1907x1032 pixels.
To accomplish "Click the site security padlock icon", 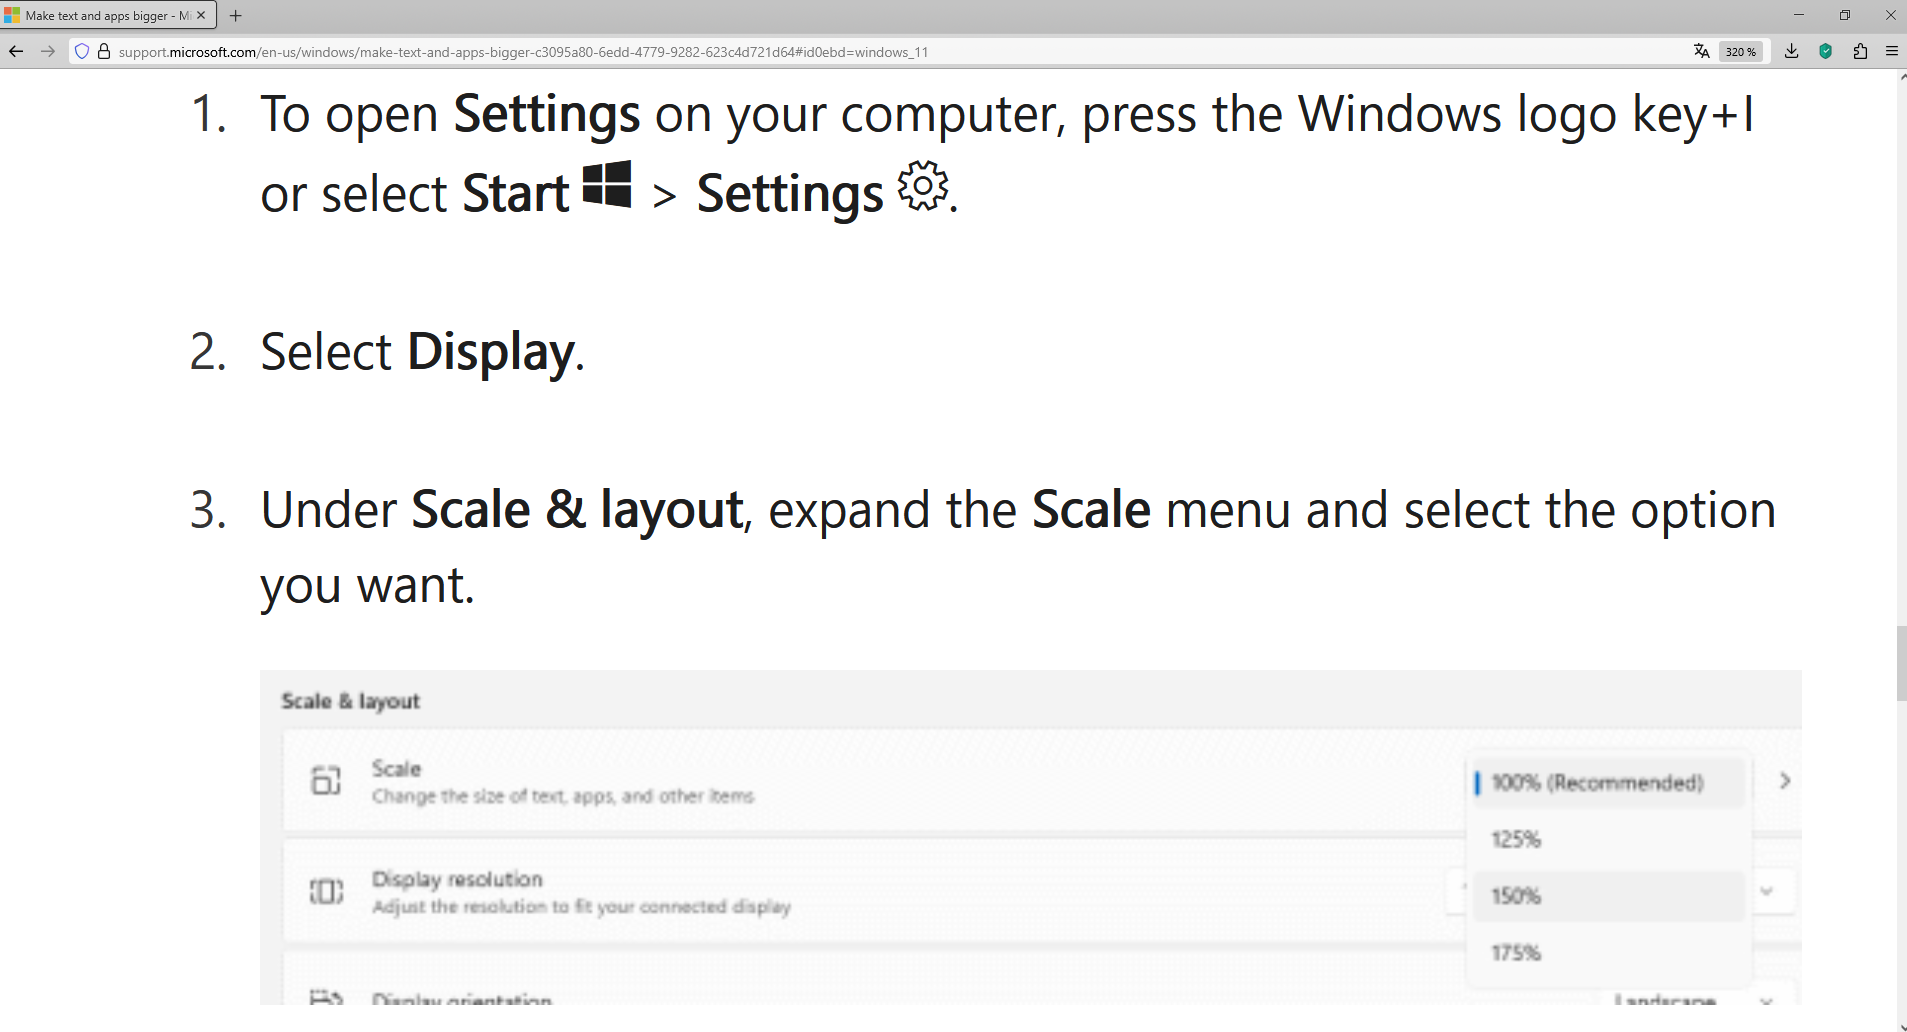I will point(103,52).
